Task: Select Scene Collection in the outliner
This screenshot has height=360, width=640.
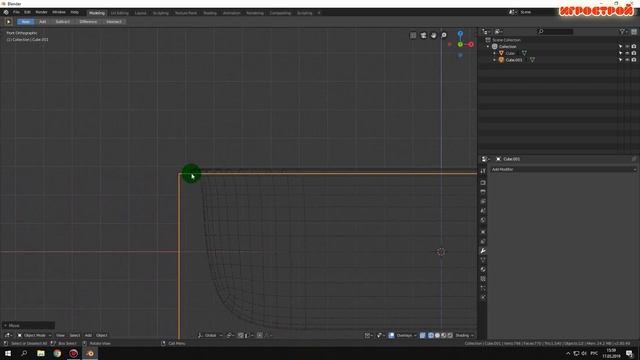Action: 506,40
